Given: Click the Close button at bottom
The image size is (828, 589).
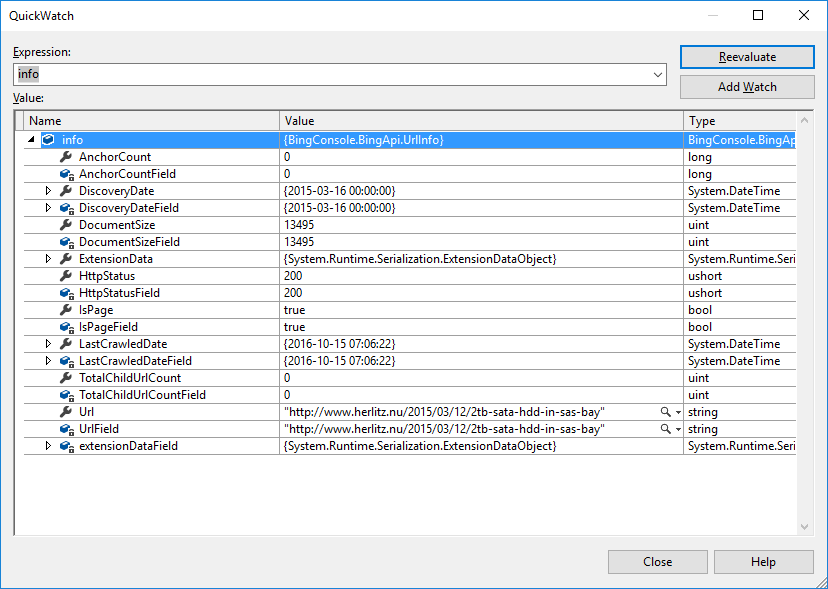Looking at the screenshot, I should 657,562.
